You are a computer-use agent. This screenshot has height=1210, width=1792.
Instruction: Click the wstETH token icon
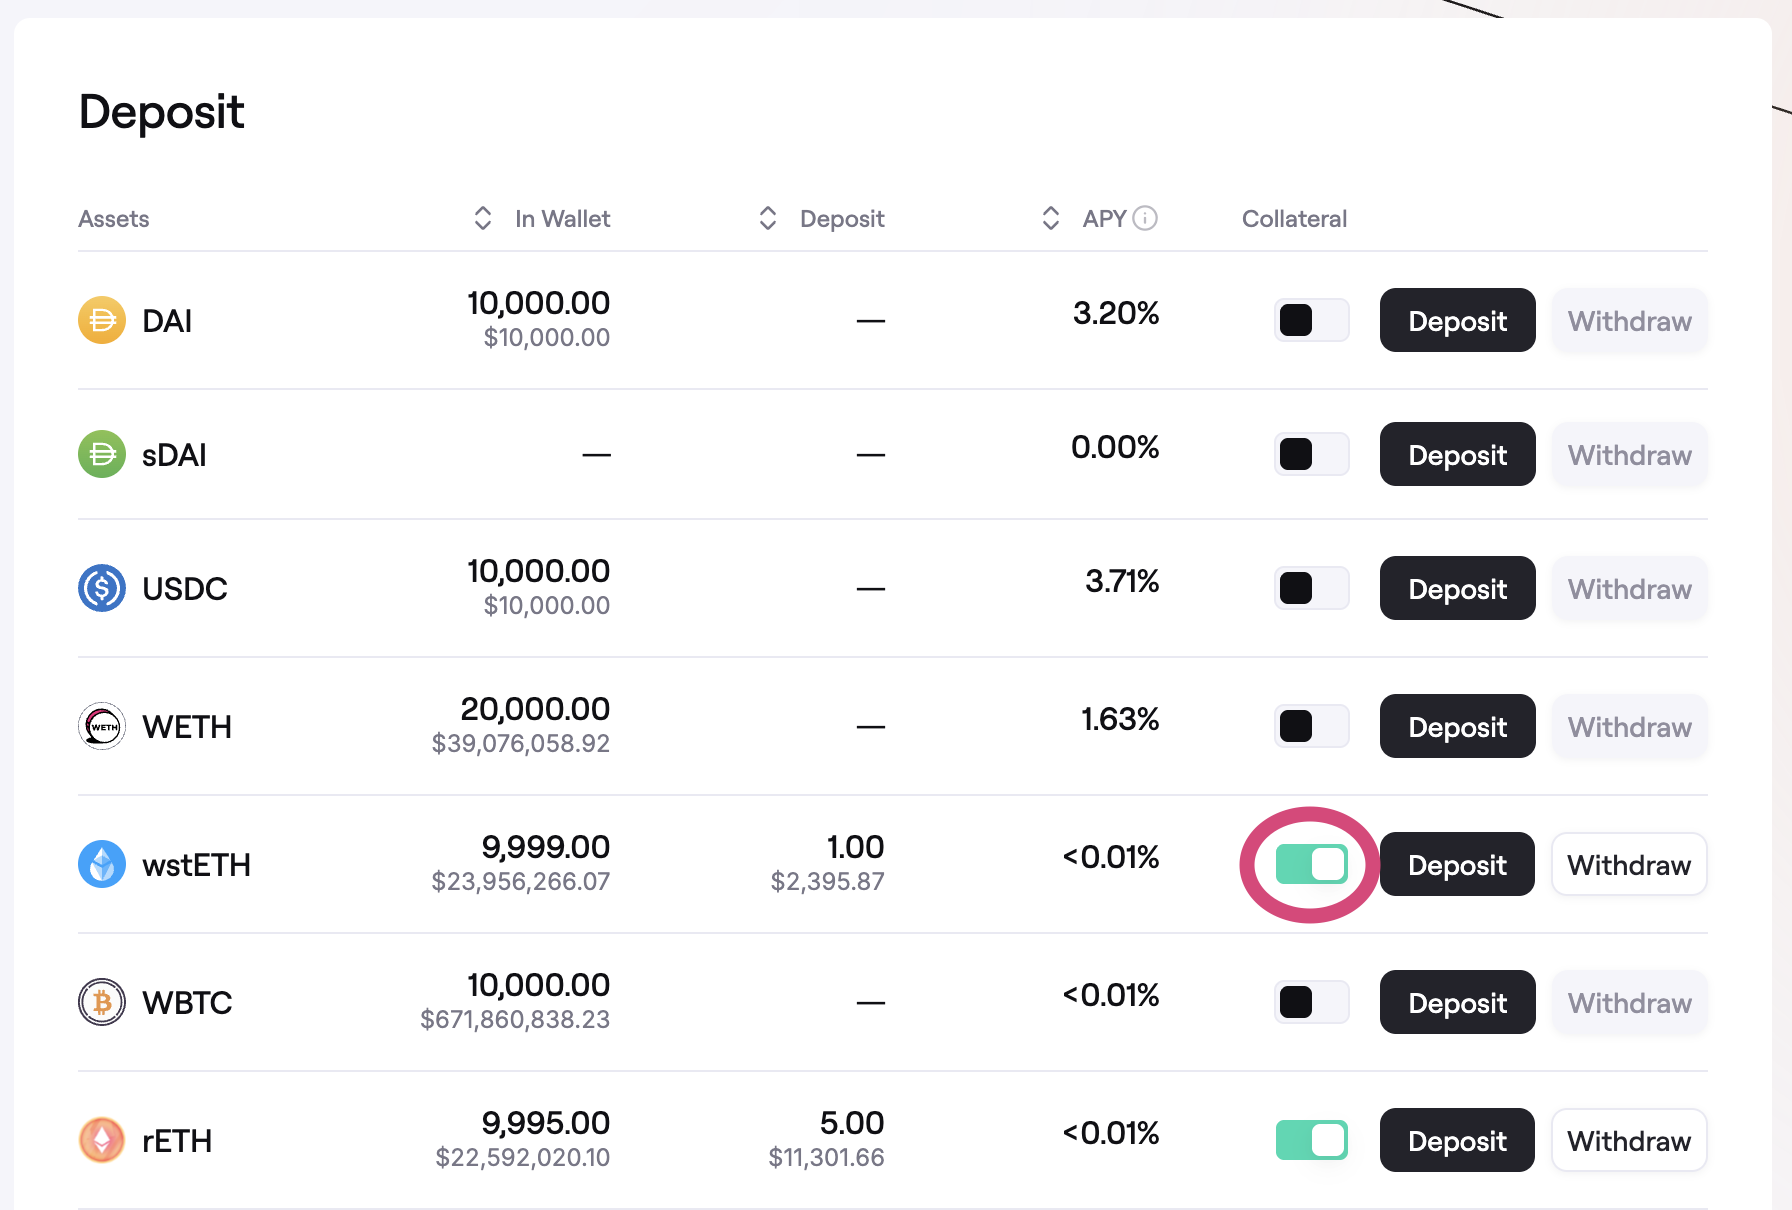(102, 865)
